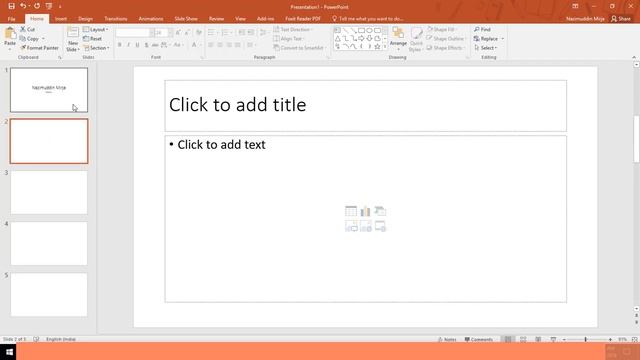Open the File menu
The image size is (640, 360).
11,19
